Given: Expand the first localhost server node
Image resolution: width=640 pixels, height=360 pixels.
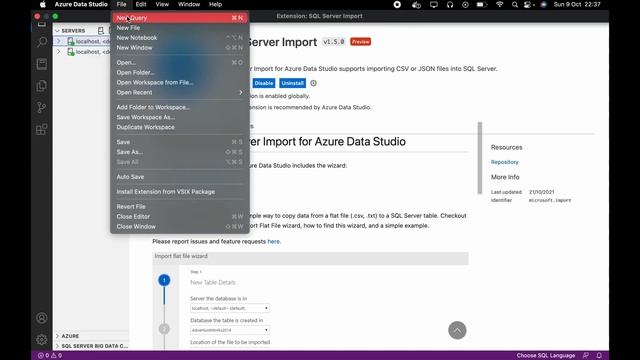Looking at the screenshot, I should pos(58,41).
